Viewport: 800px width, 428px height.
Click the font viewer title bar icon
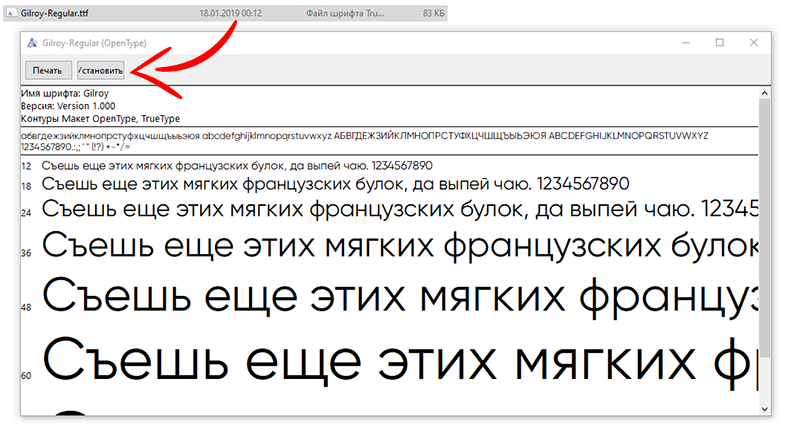(x=34, y=44)
